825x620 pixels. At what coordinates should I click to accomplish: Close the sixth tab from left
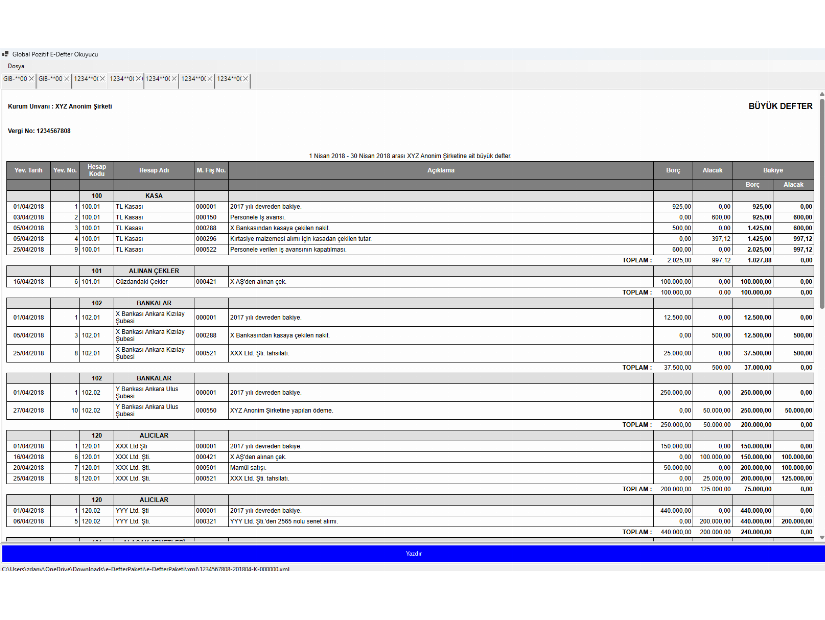pyautogui.click(x=210, y=78)
